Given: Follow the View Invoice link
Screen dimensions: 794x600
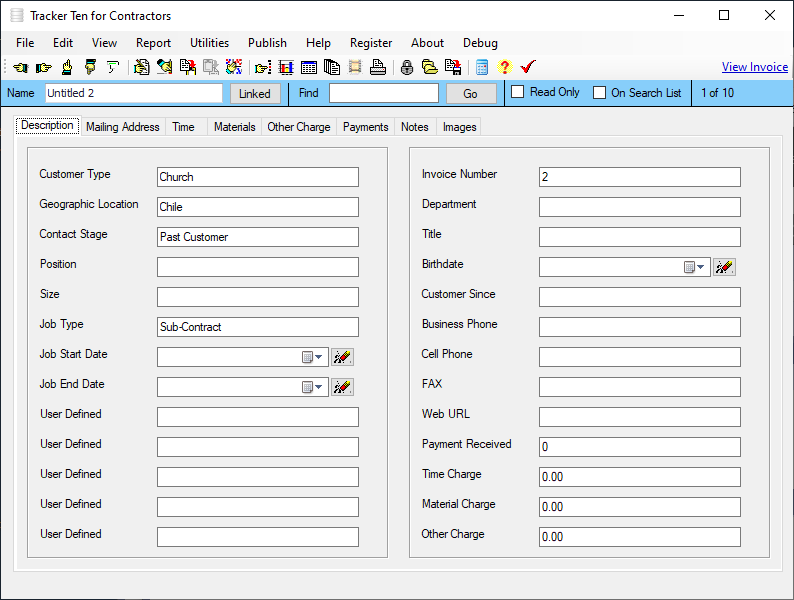Looking at the screenshot, I should pyautogui.click(x=754, y=67).
